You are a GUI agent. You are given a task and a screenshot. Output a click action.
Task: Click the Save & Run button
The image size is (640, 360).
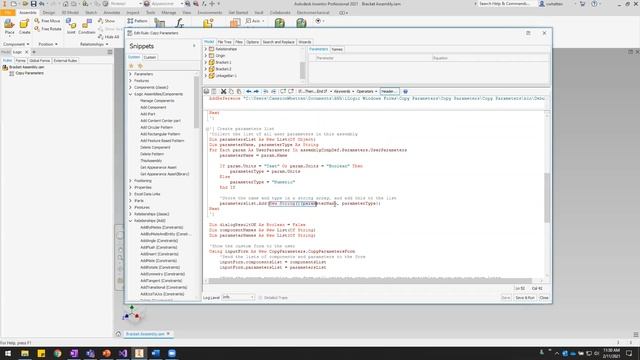525,298
